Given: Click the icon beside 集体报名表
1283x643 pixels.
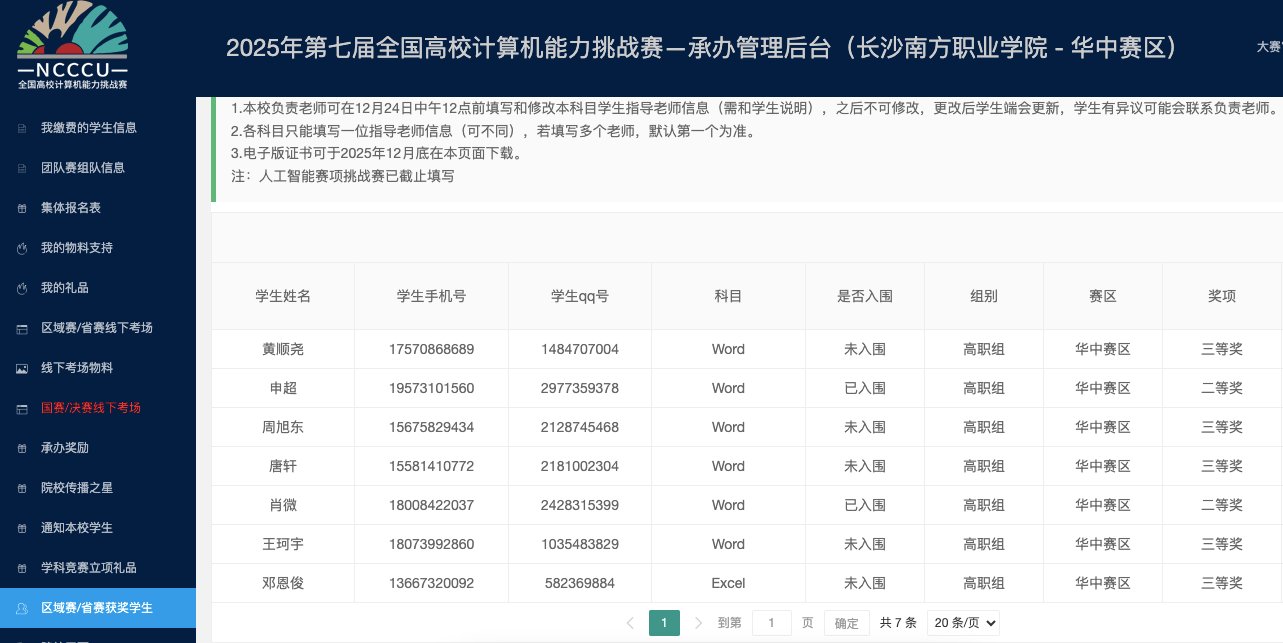Looking at the screenshot, I should (22, 208).
